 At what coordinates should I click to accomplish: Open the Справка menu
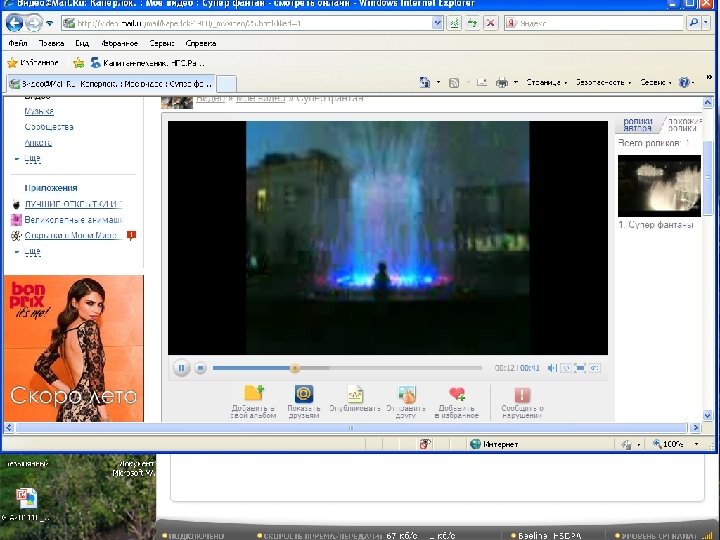[x=201, y=43]
